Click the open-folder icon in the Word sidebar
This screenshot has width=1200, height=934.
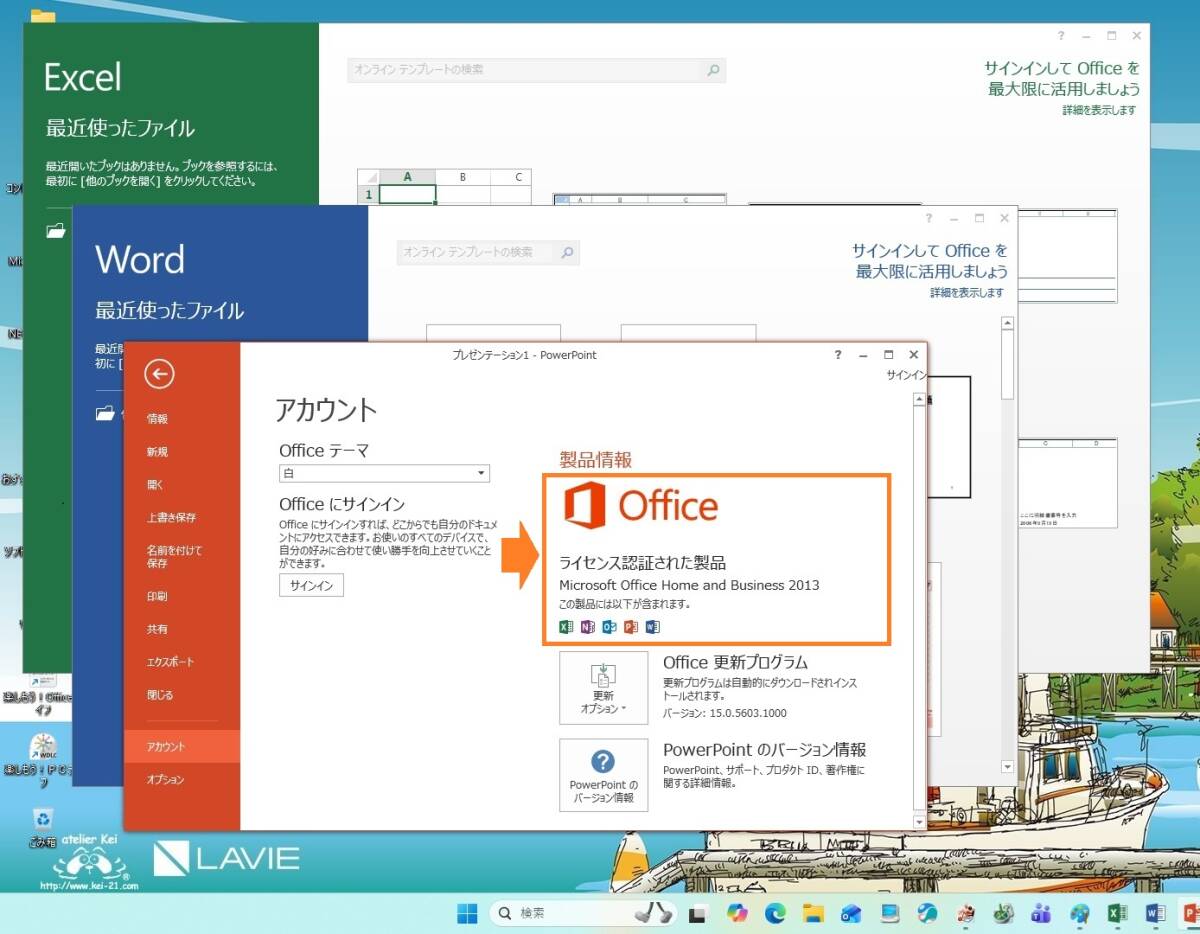tap(105, 412)
